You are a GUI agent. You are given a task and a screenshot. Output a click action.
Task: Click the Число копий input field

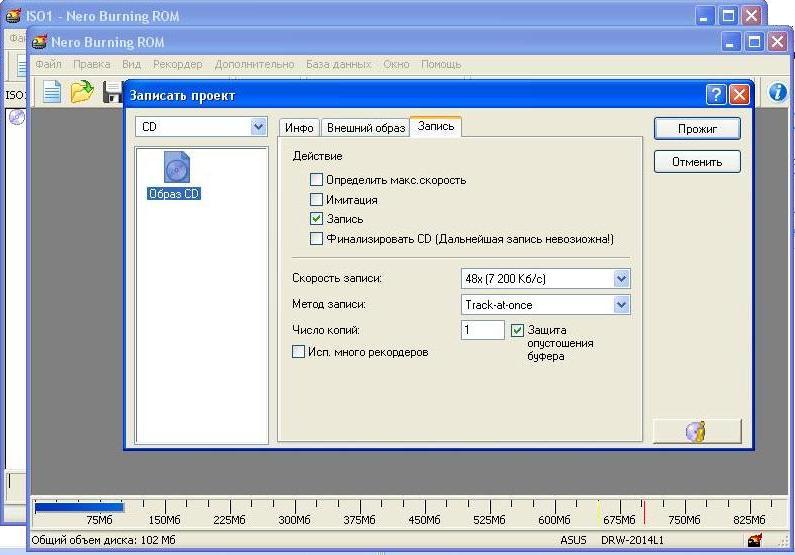click(x=482, y=330)
